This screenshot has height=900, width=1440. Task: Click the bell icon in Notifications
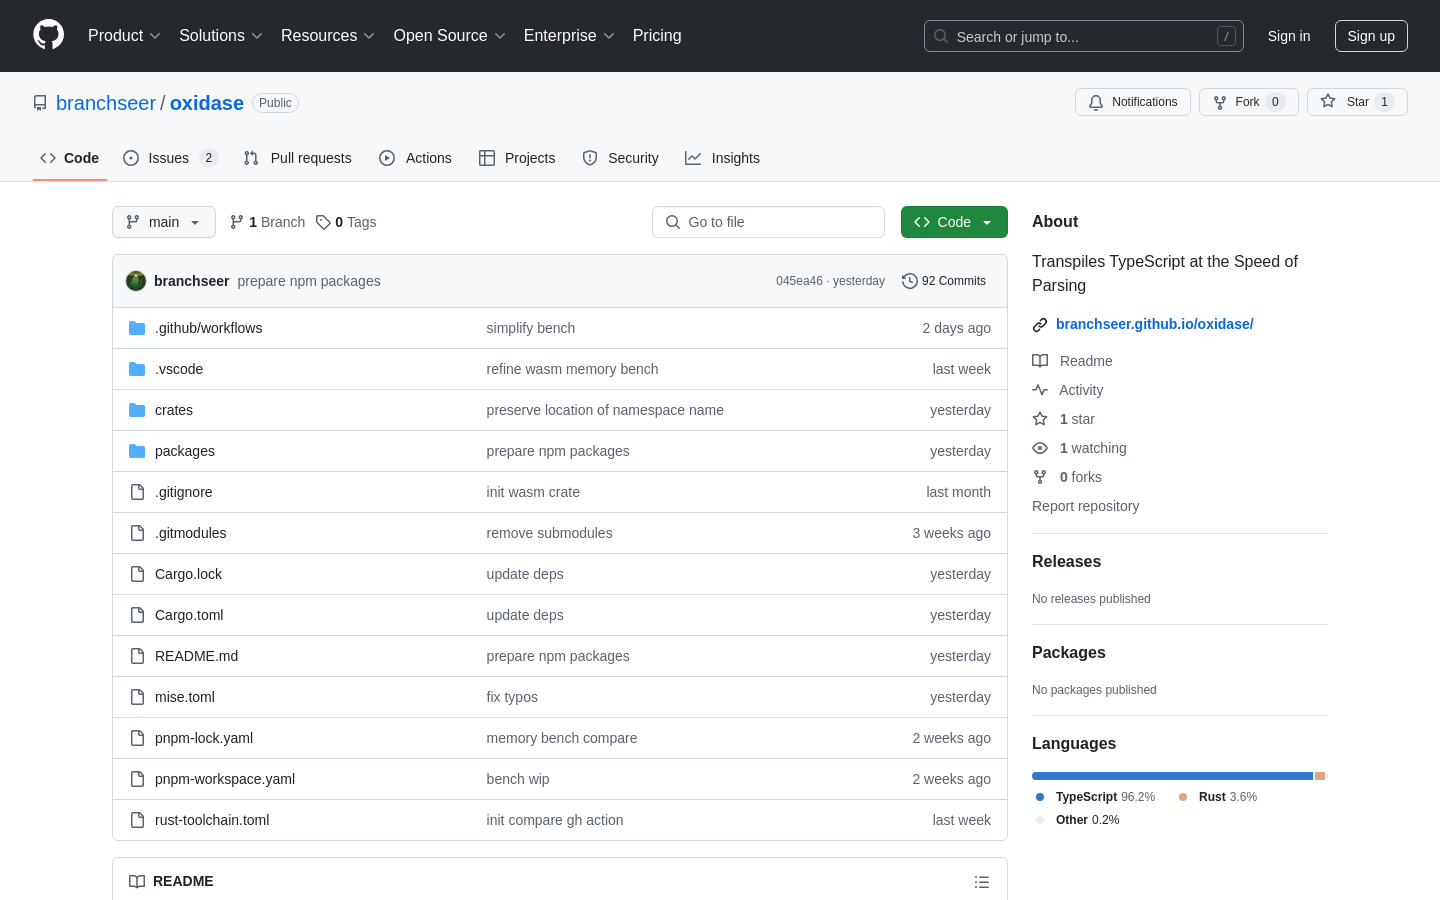coord(1096,102)
